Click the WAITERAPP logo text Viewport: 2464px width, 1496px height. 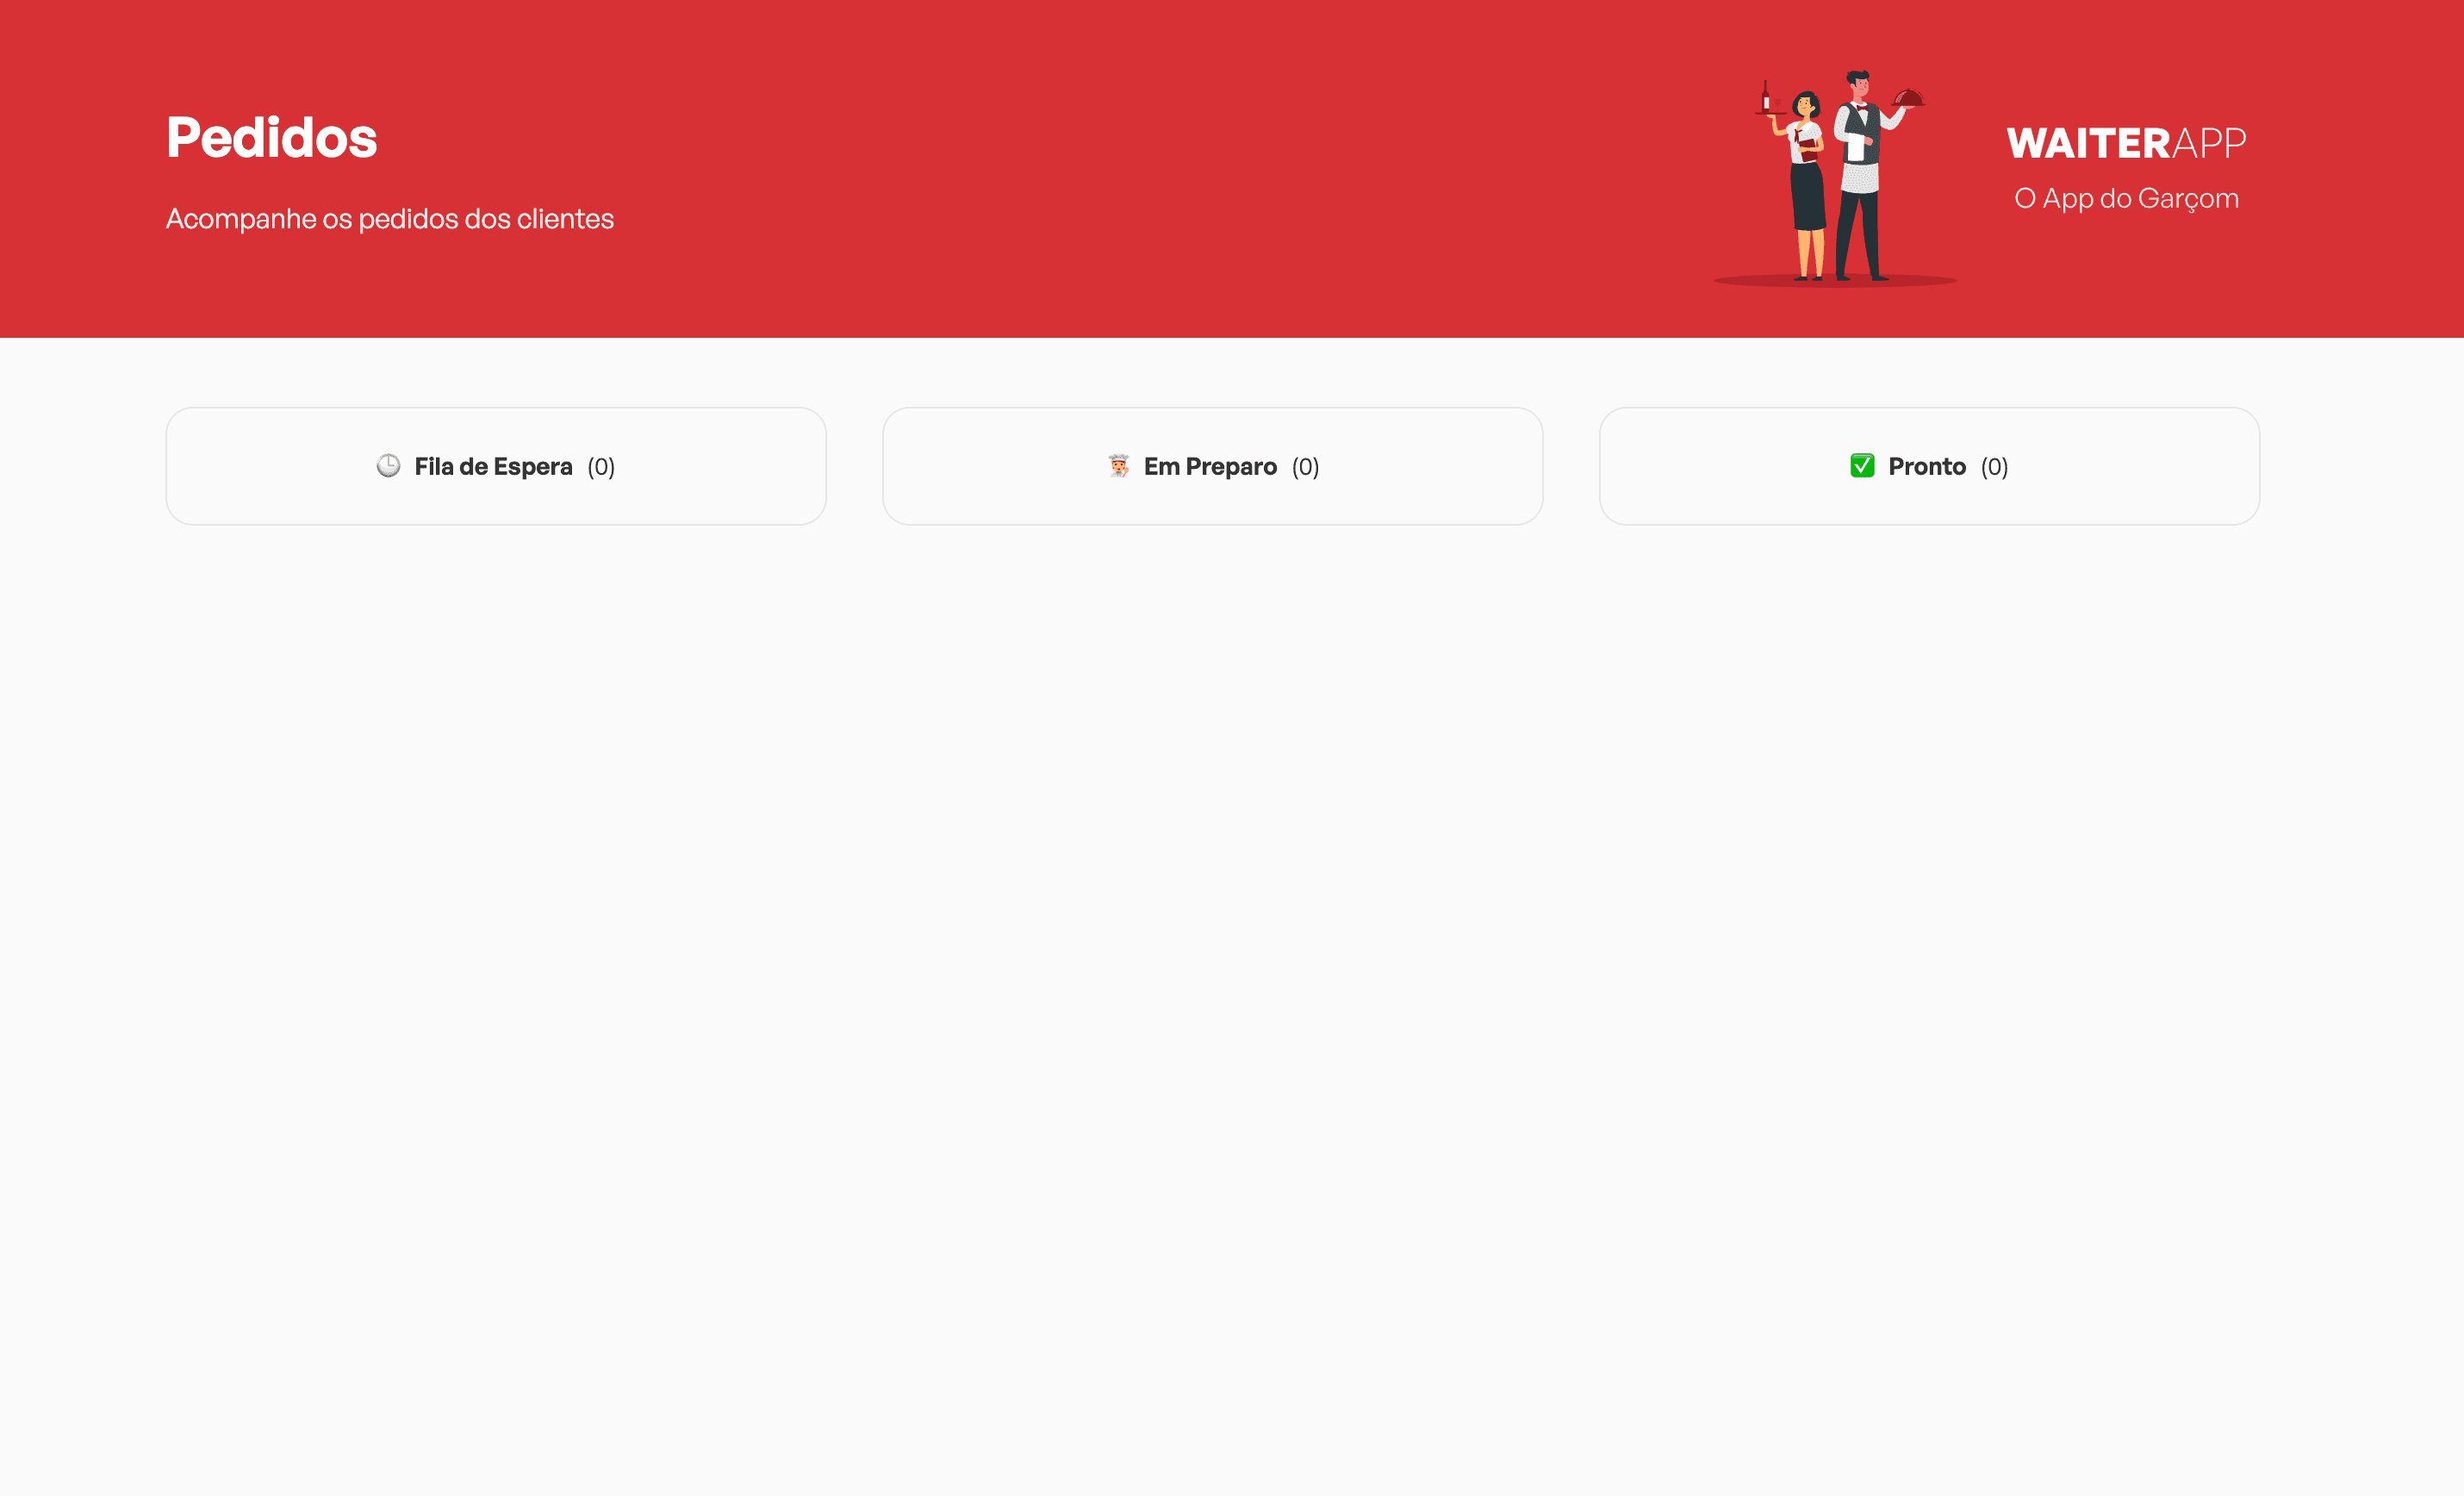[x=2126, y=143]
